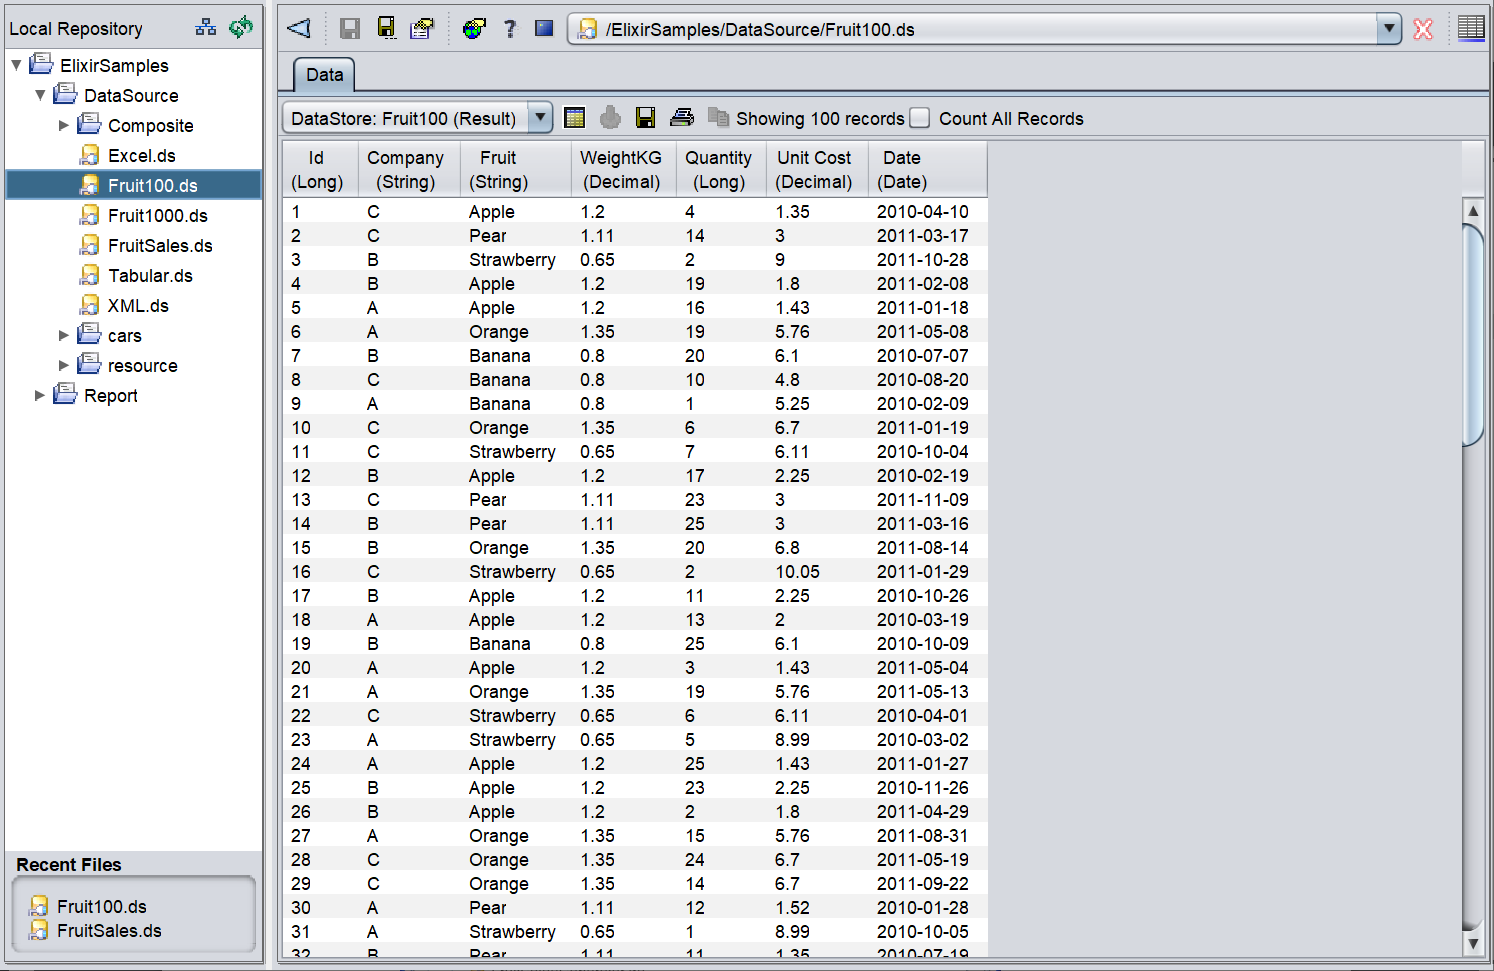Expand the Report folder

(x=40, y=396)
